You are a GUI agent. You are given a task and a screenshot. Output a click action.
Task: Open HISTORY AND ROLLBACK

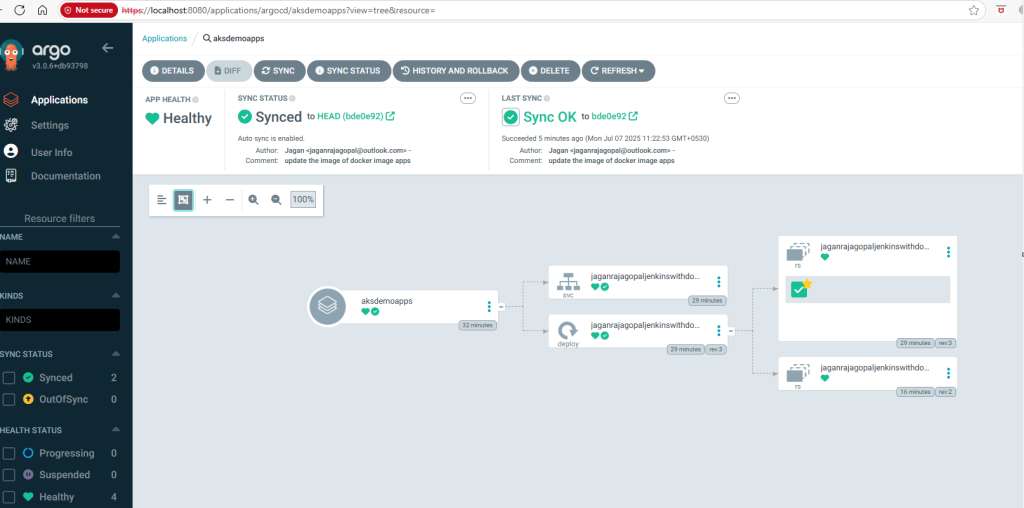pyautogui.click(x=455, y=71)
